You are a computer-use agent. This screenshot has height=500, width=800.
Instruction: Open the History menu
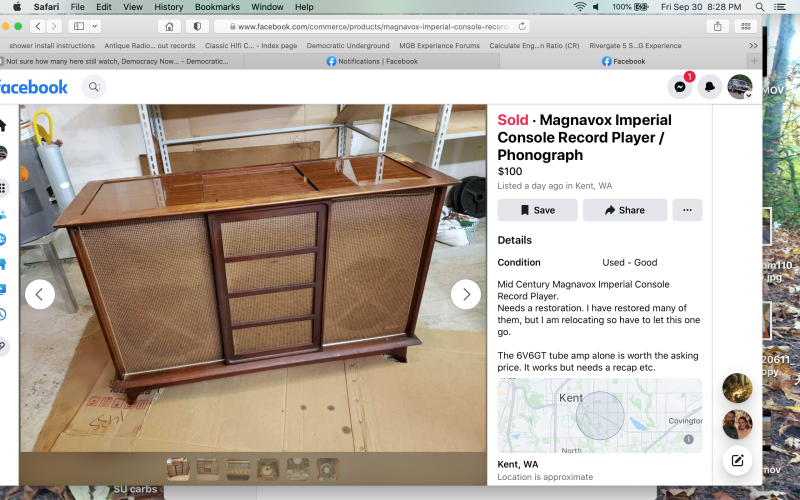[168, 7]
